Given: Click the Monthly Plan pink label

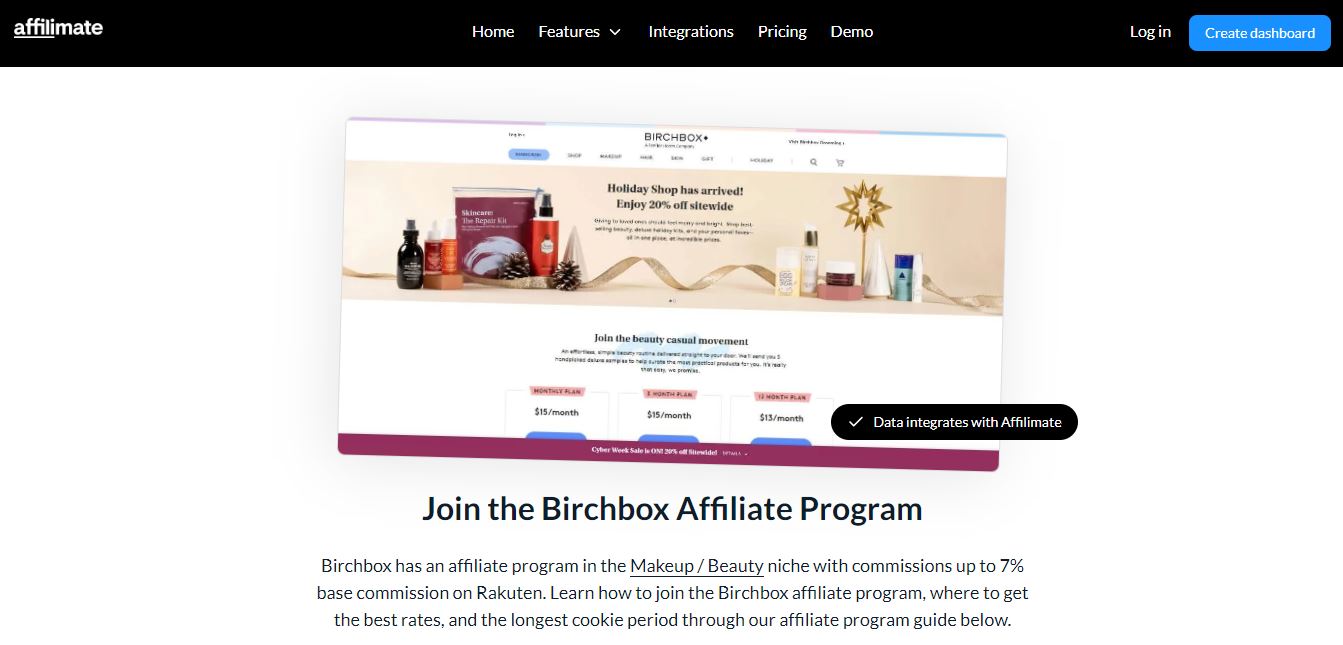Looking at the screenshot, I should pyautogui.click(x=557, y=391).
